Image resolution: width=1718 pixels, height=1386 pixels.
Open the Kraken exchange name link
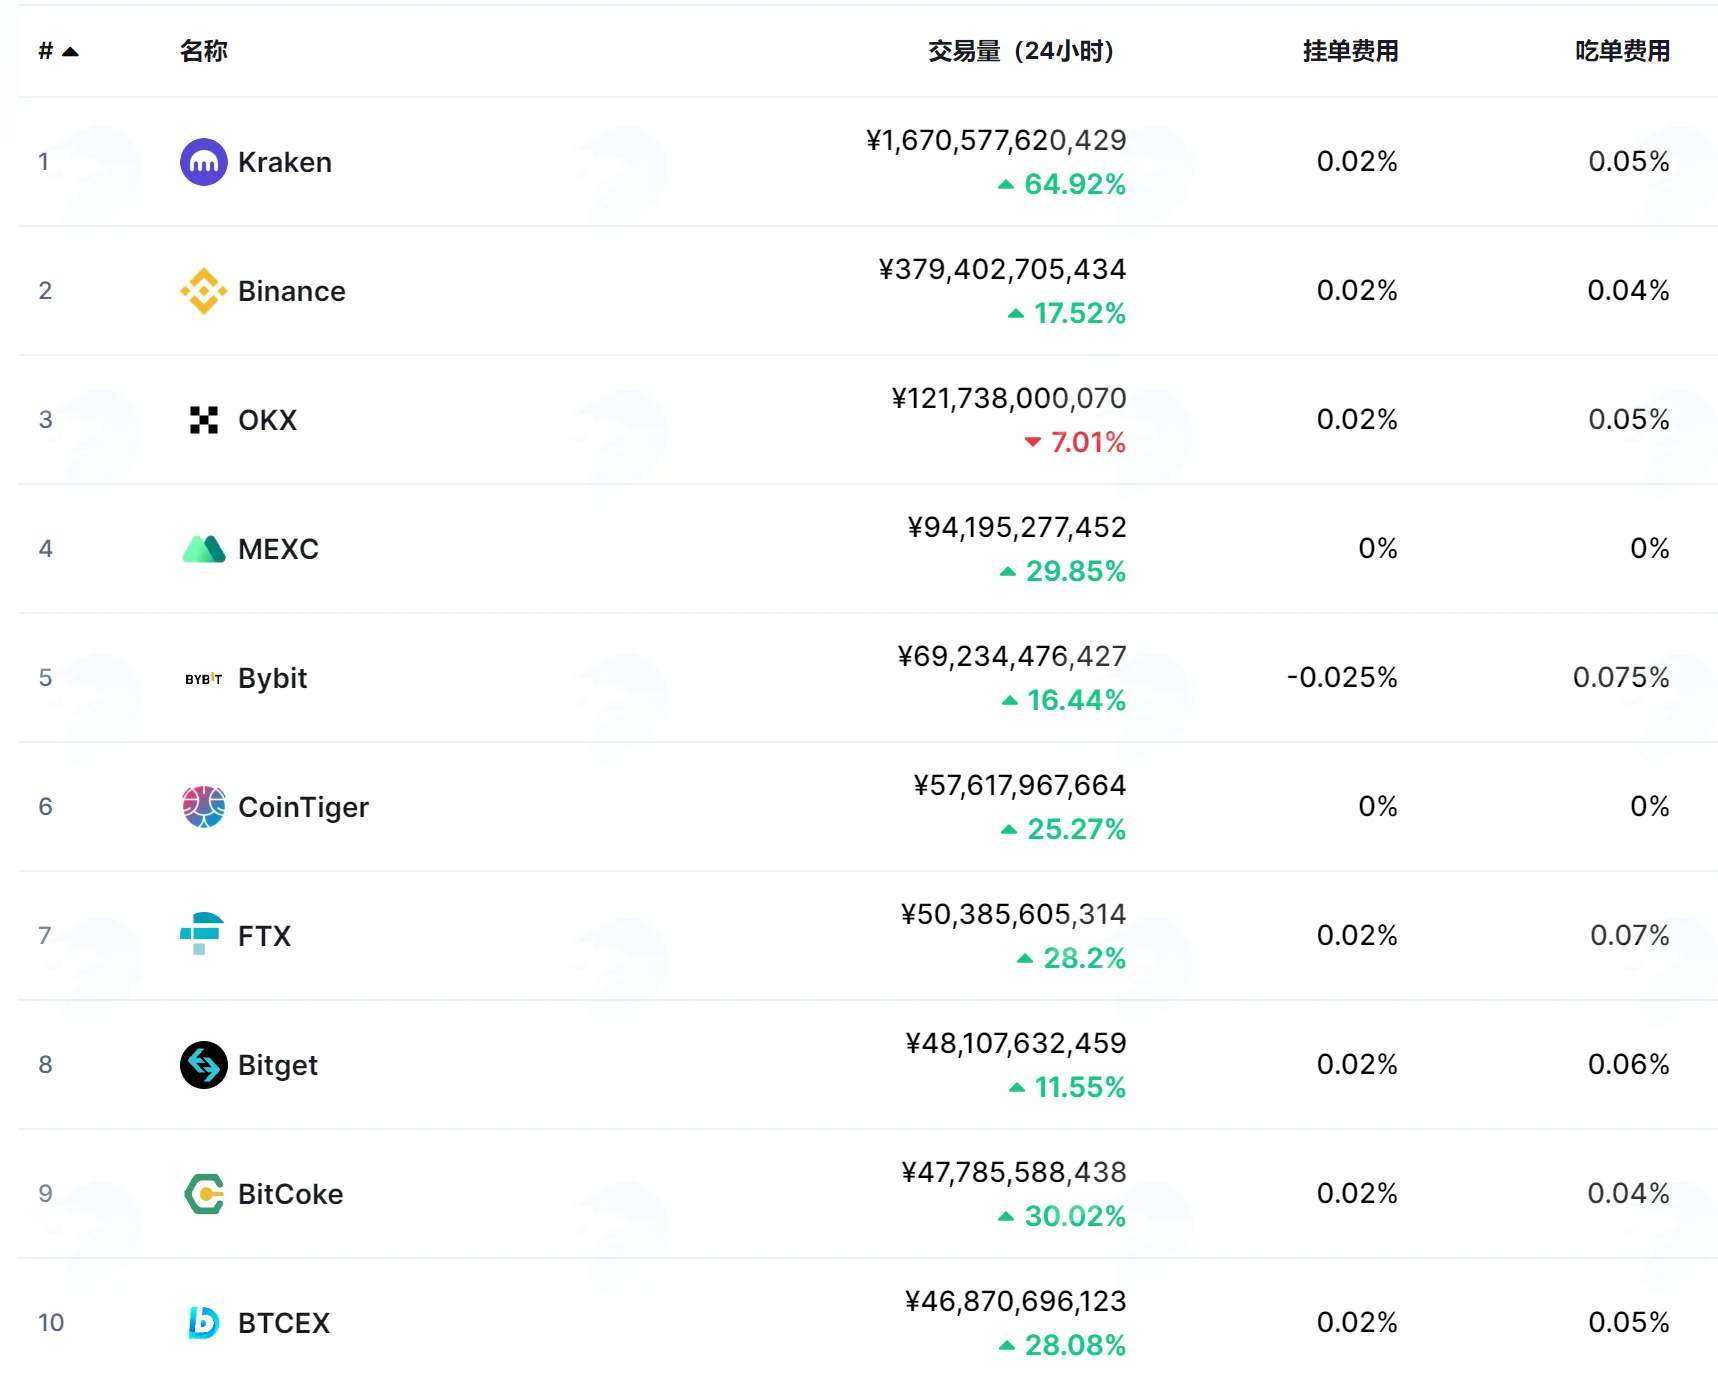285,162
